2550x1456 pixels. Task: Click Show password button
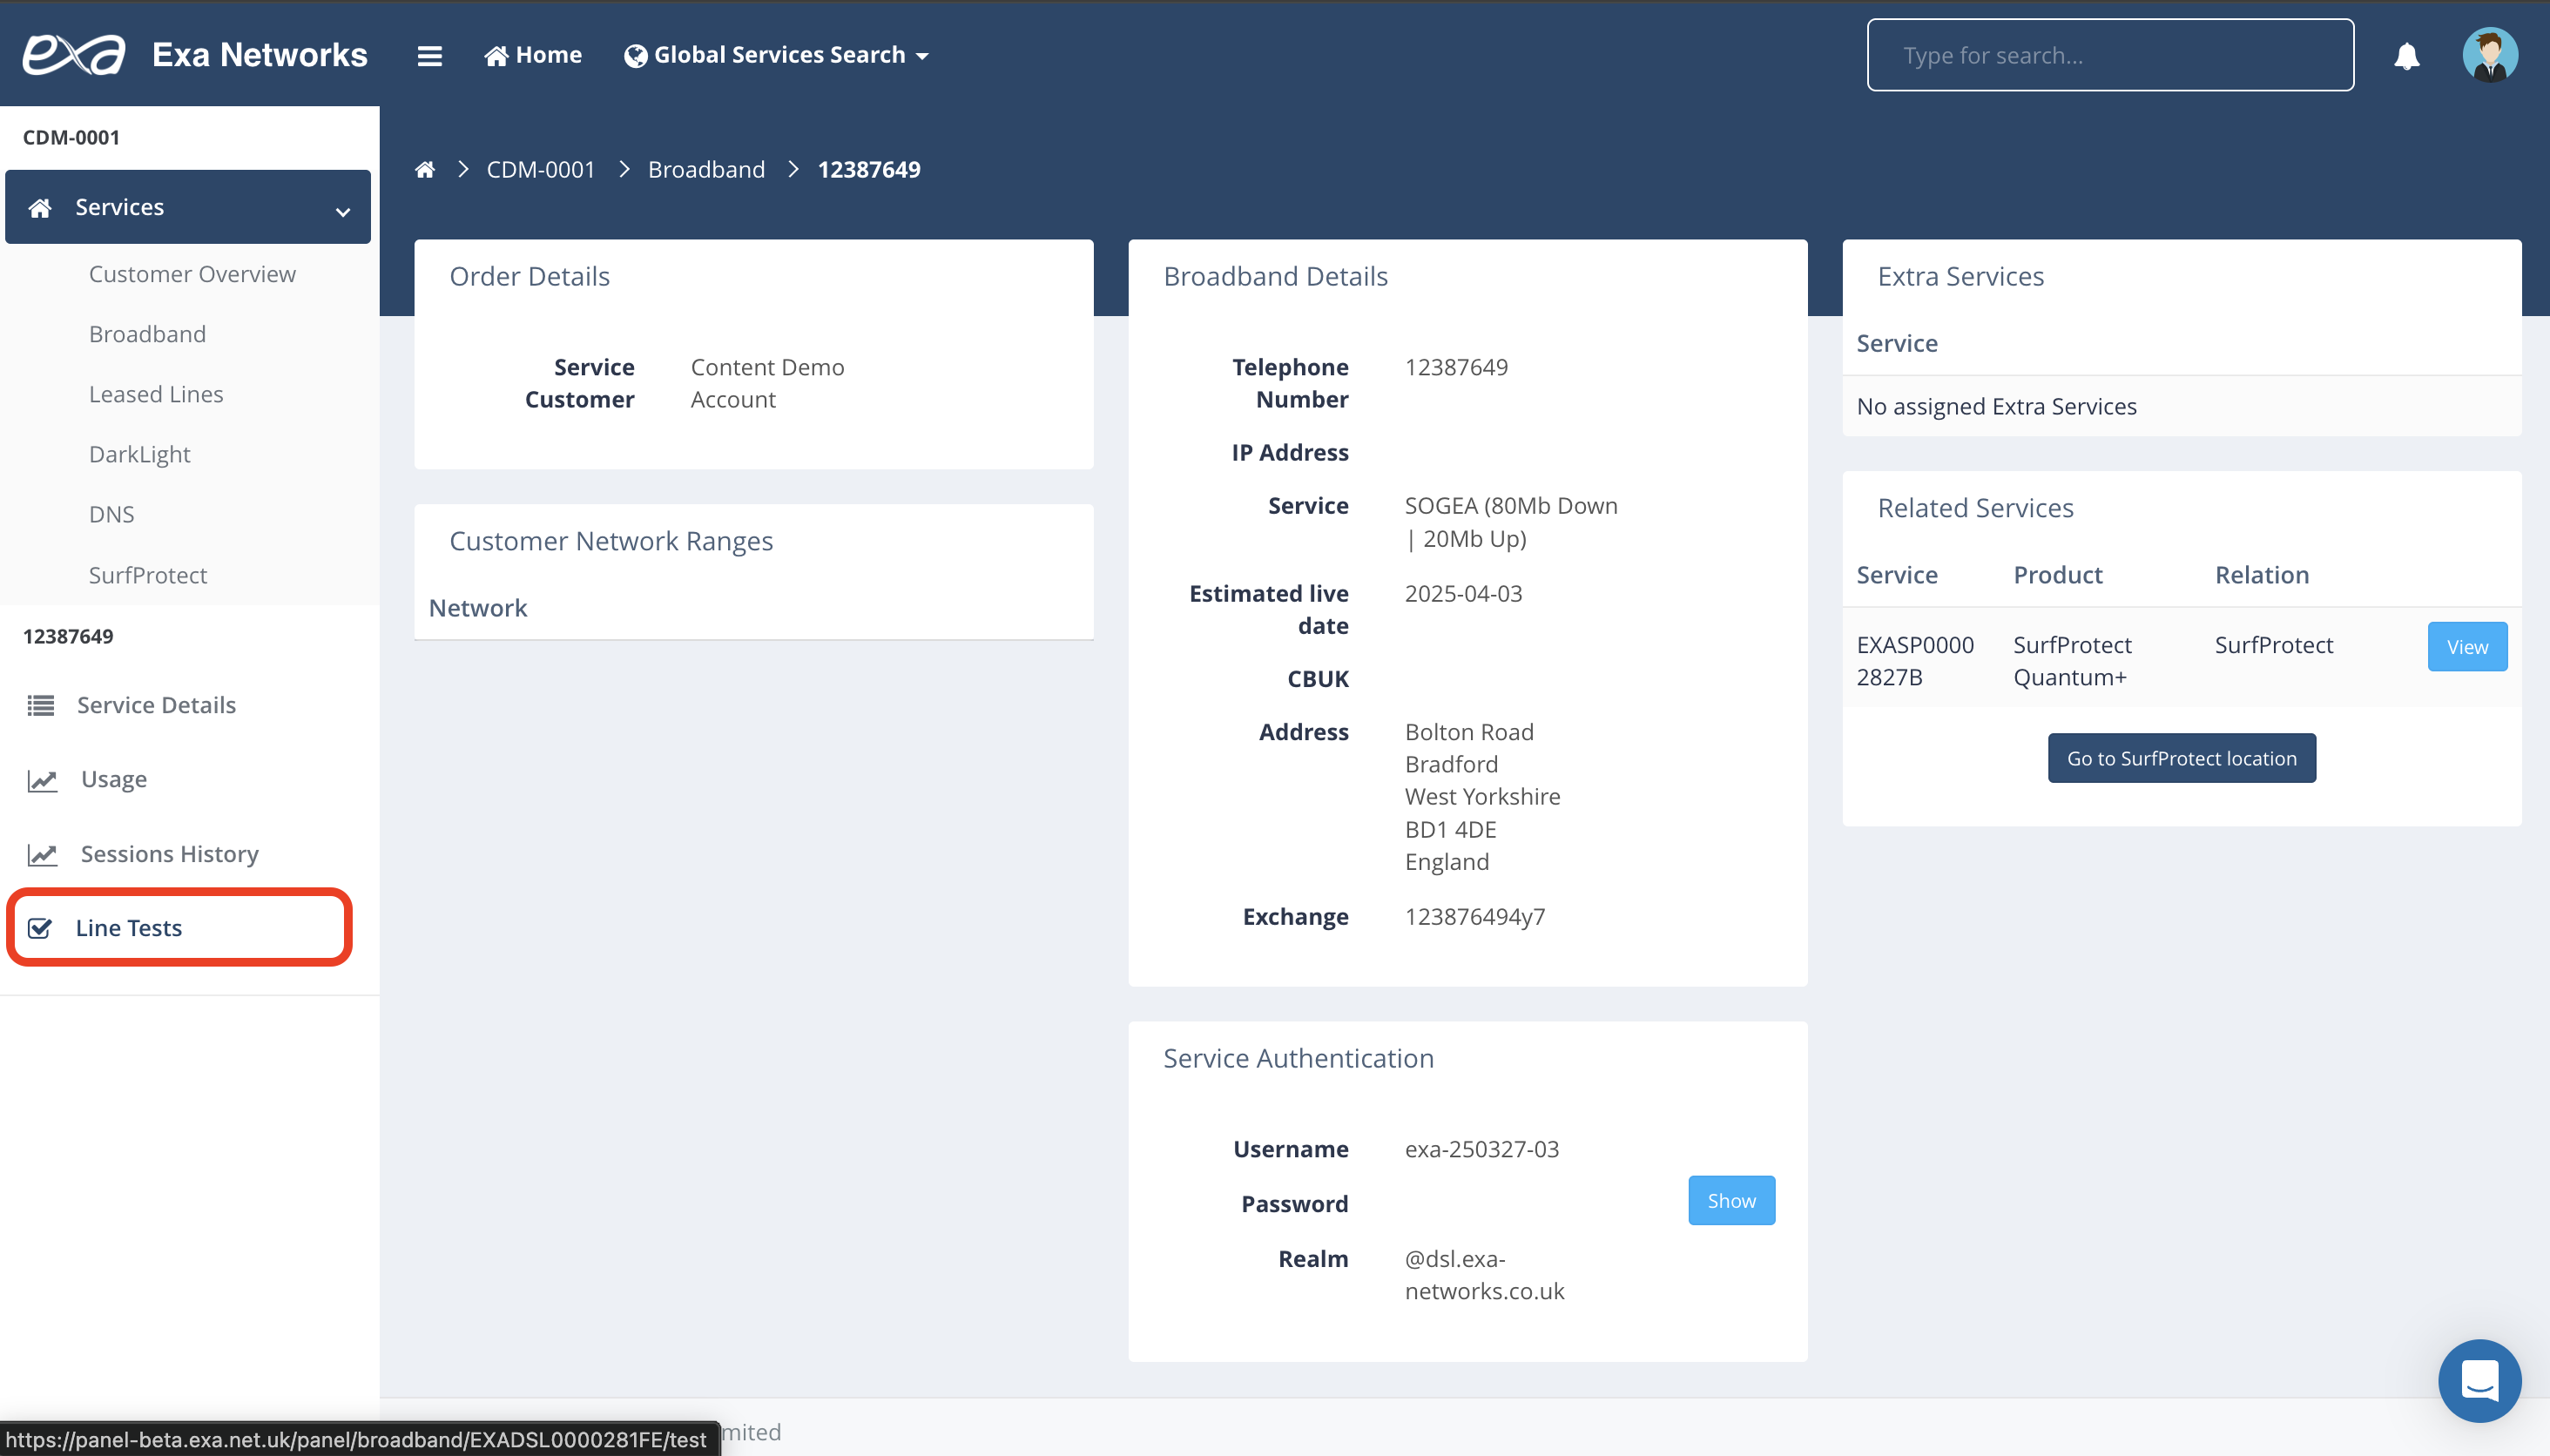pyautogui.click(x=1731, y=1200)
